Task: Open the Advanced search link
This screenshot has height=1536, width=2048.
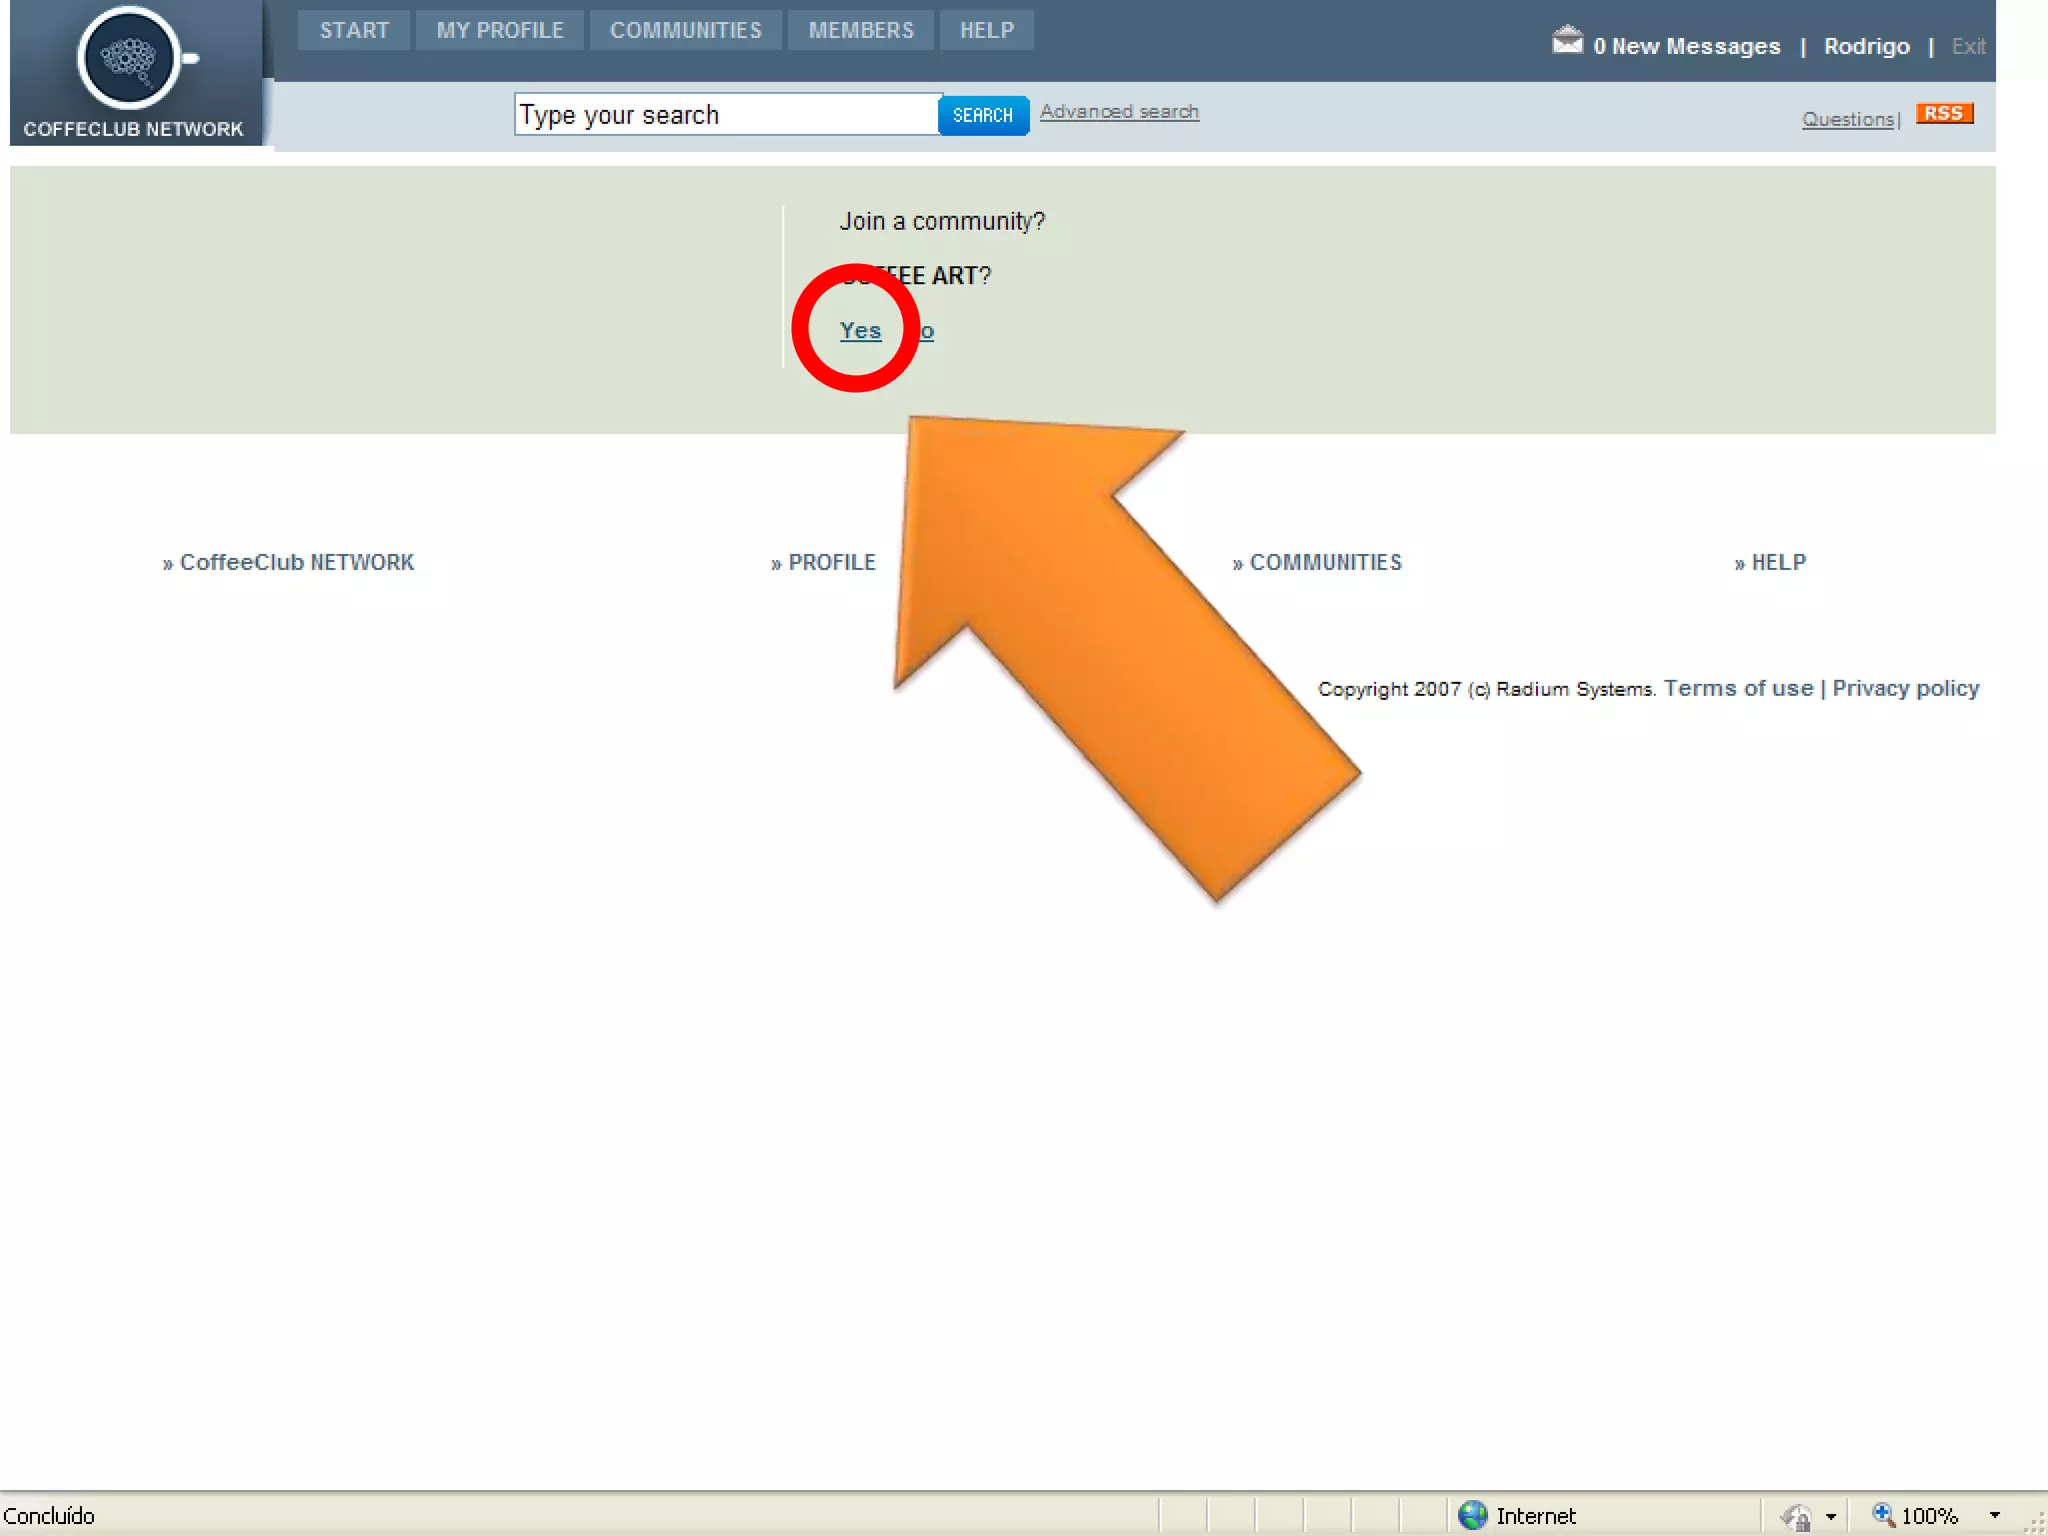Action: pyautogui.click(x=1119, y=112)
